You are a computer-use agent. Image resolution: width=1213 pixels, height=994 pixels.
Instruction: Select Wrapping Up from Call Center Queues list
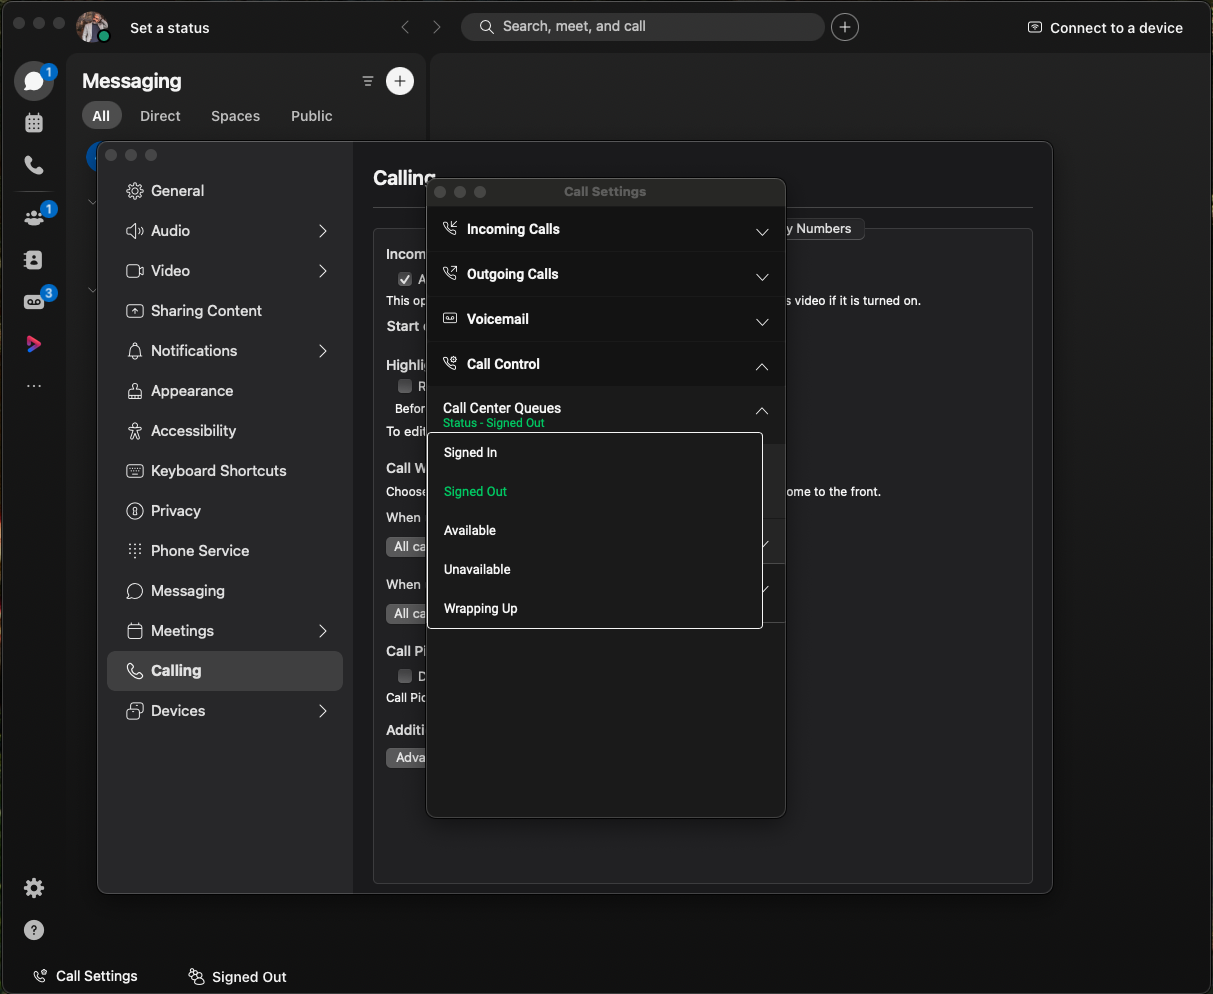pos(481,608)
